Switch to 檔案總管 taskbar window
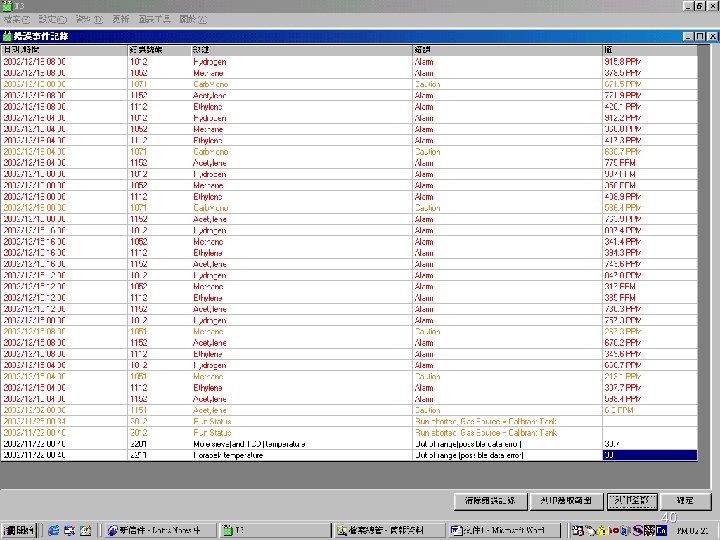This screenshot has height=540, width=720. 389,530
